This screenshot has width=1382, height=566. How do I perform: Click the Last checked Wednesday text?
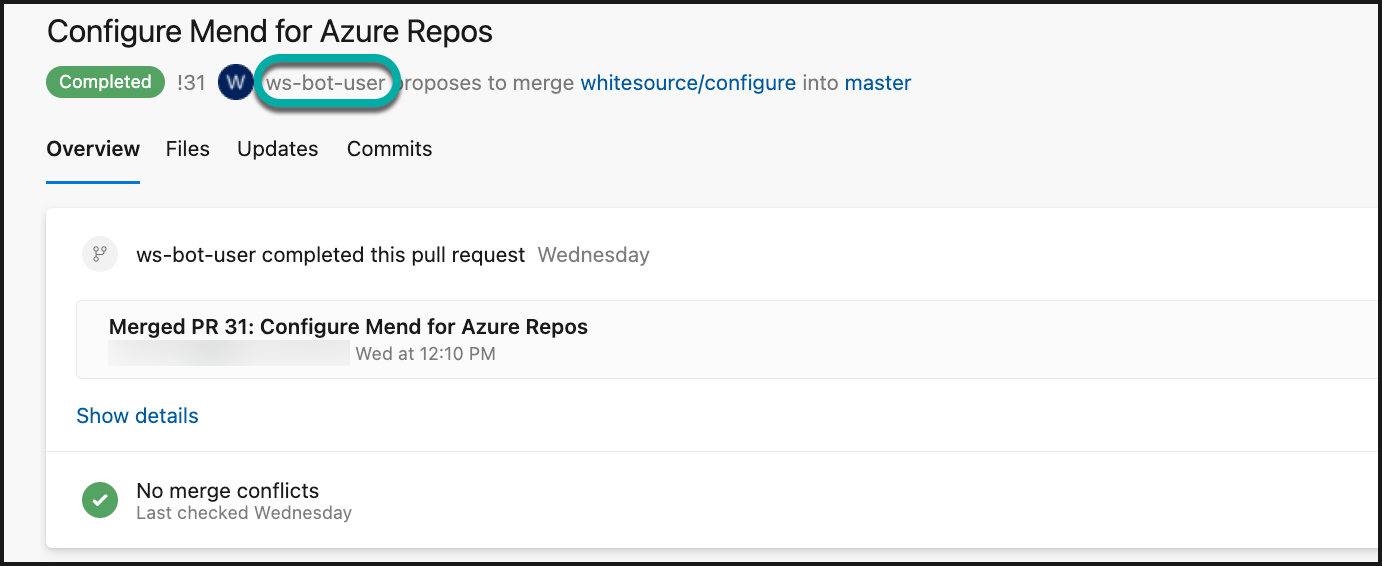click(243, 513)
